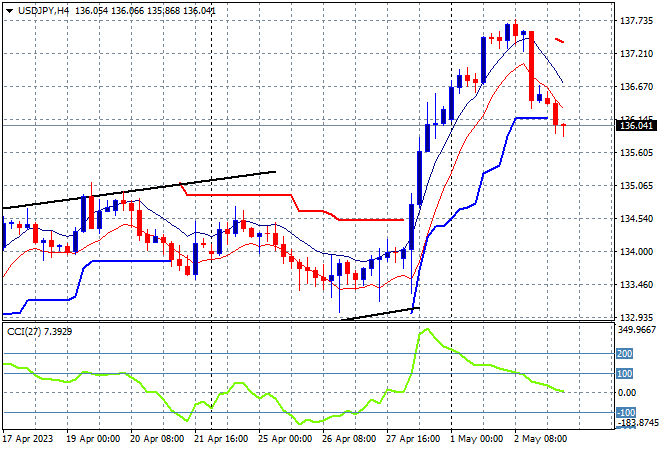Image resolution: width=660 pixels, height=450 pixels.
Task: Select the CCI 200 level tag
Action: (624, 354)
